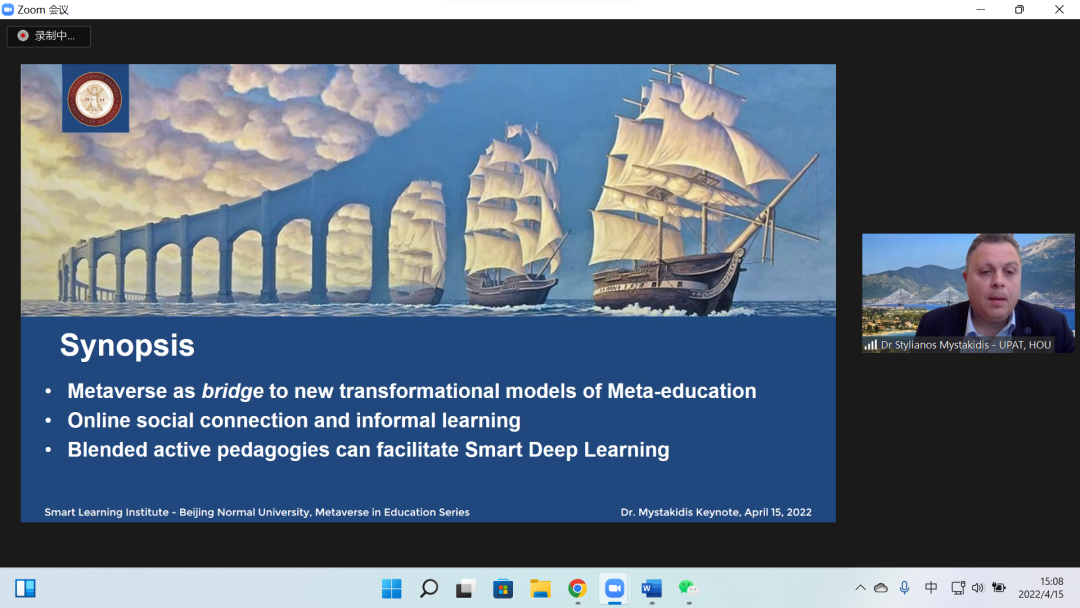Viewport: 1080px width, 608px height.
Task: Open Task View in taskbar
Action: coord(465,588)
